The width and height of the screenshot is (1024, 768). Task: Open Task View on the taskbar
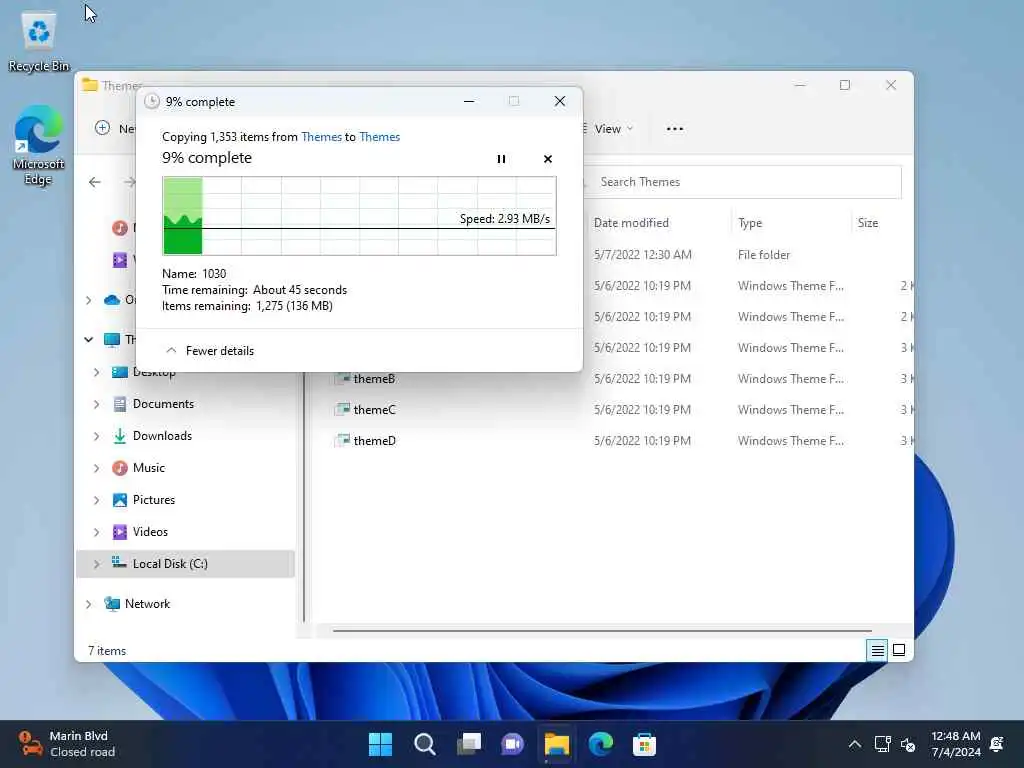pos(469,744)
